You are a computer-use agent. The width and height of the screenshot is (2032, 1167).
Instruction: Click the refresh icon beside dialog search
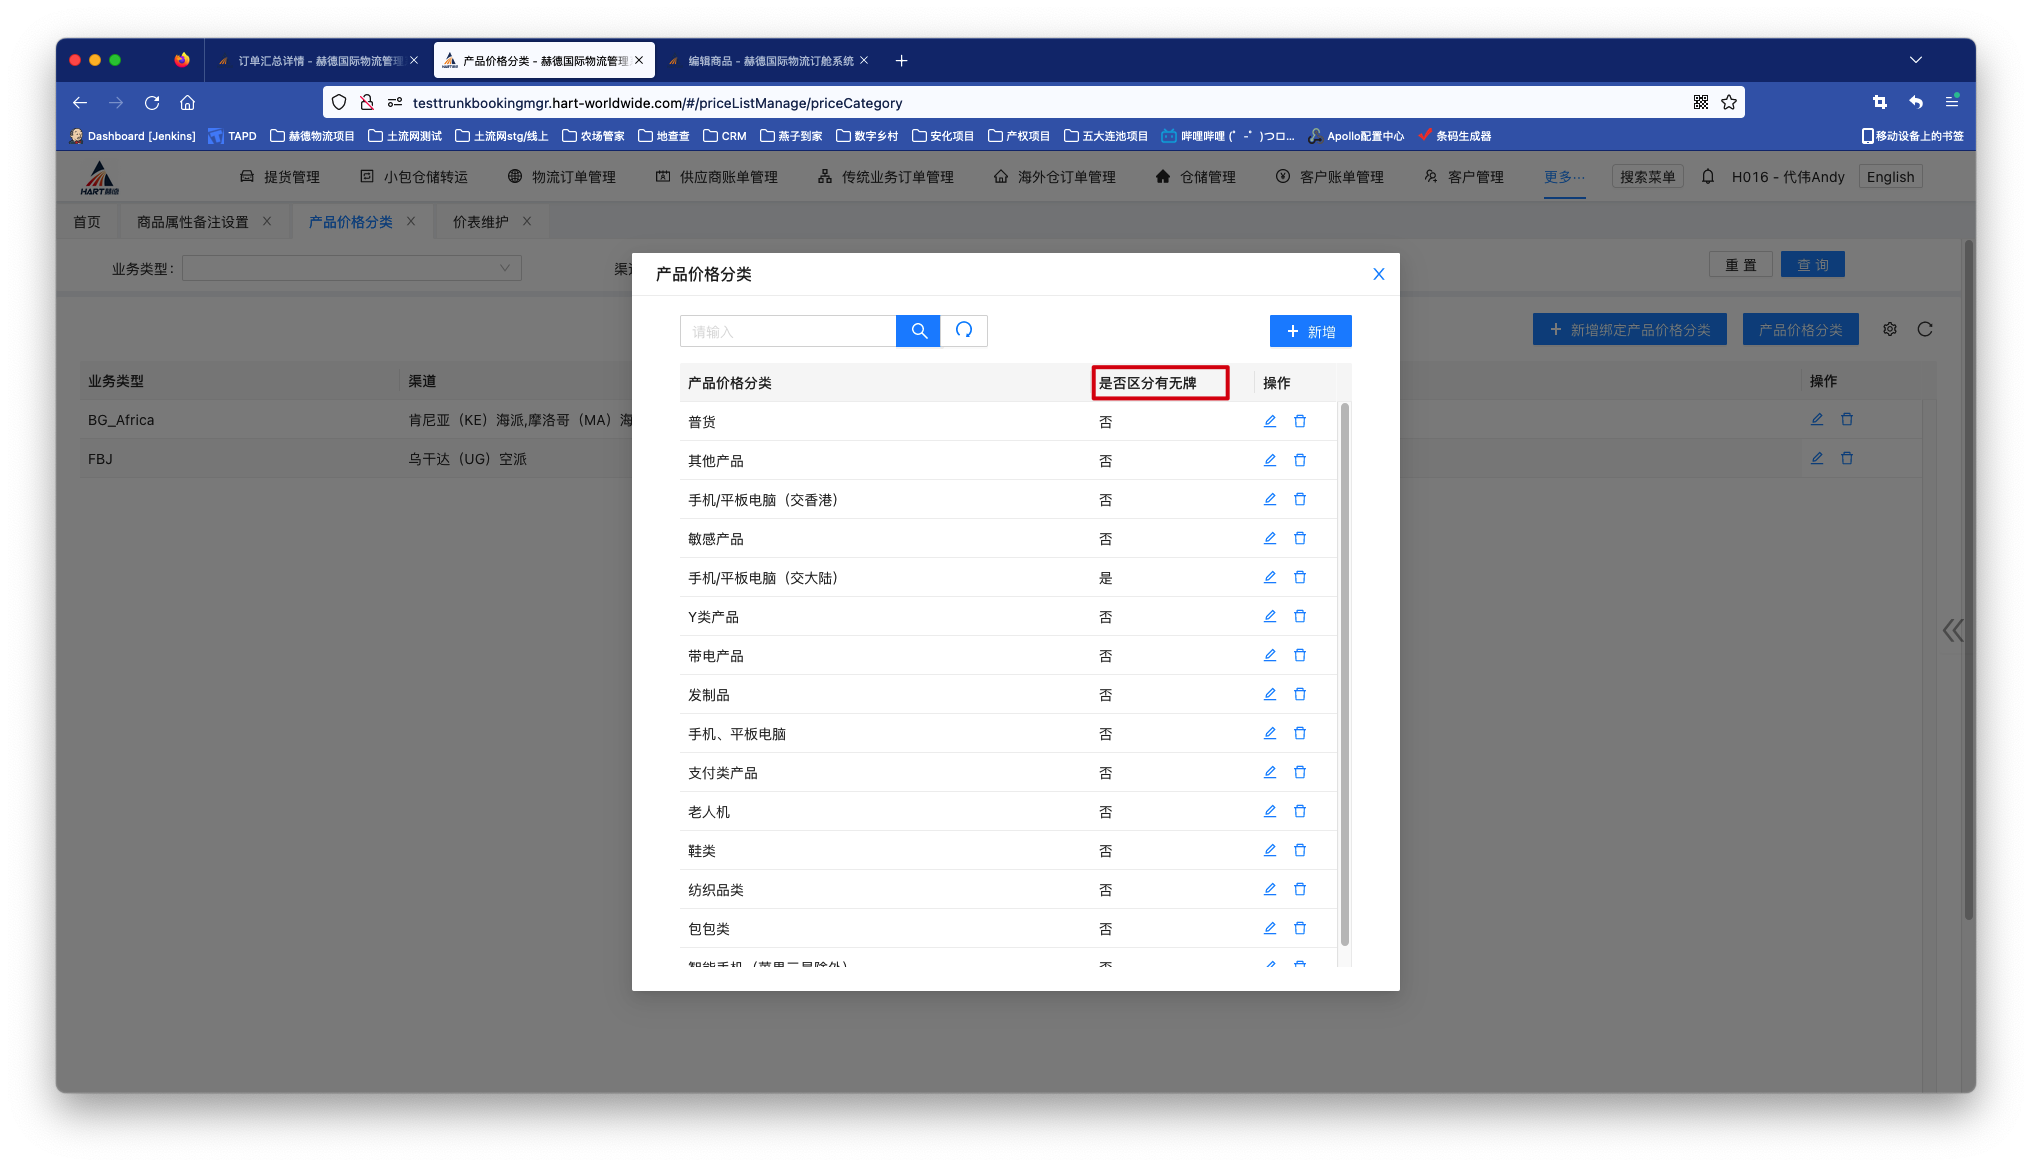point(964,331)
